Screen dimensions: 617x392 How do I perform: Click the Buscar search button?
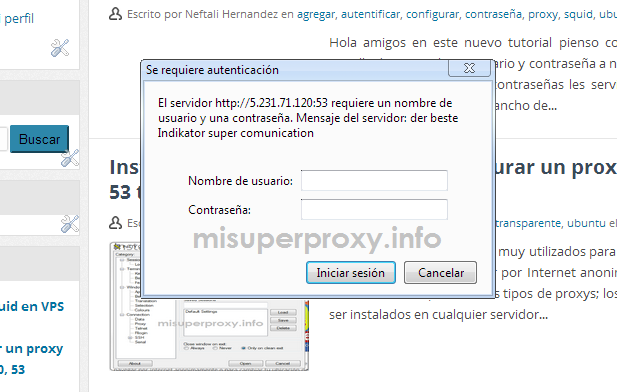(39, 139)
